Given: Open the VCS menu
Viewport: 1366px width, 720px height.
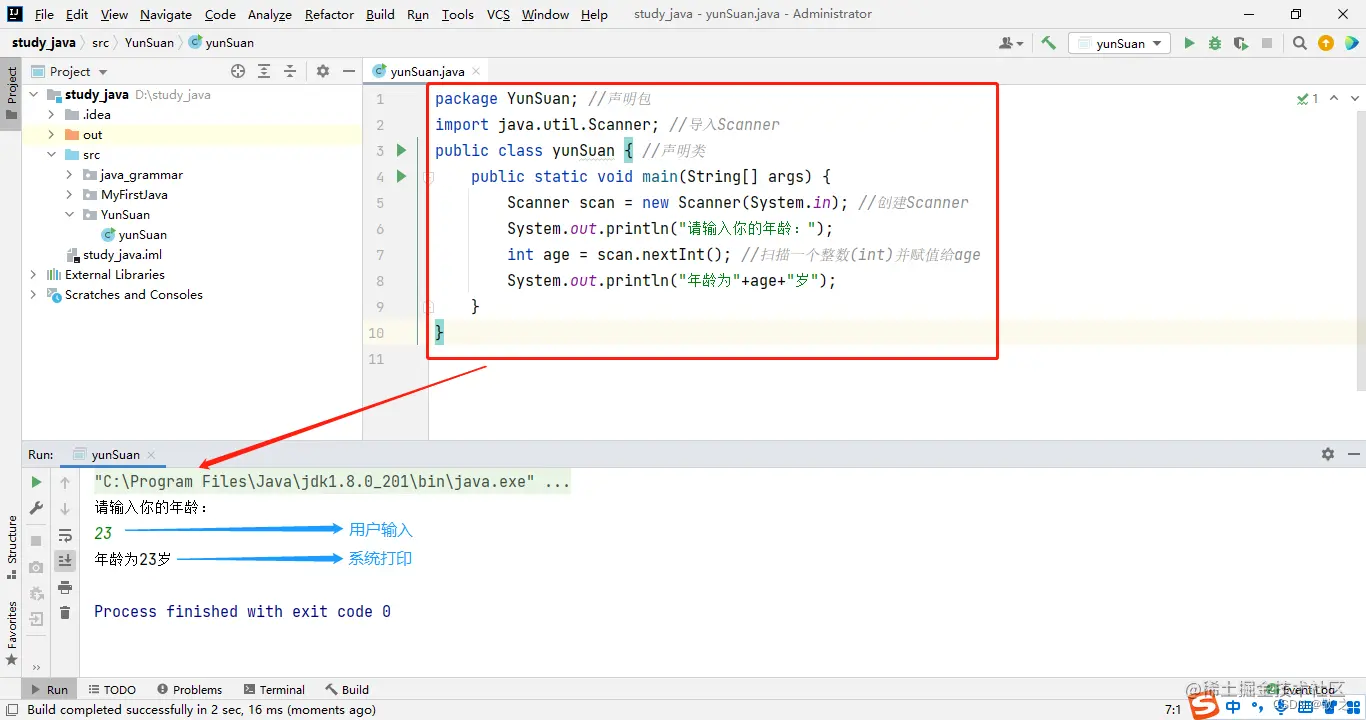Looking at the screenshot, I should (498, 14).
